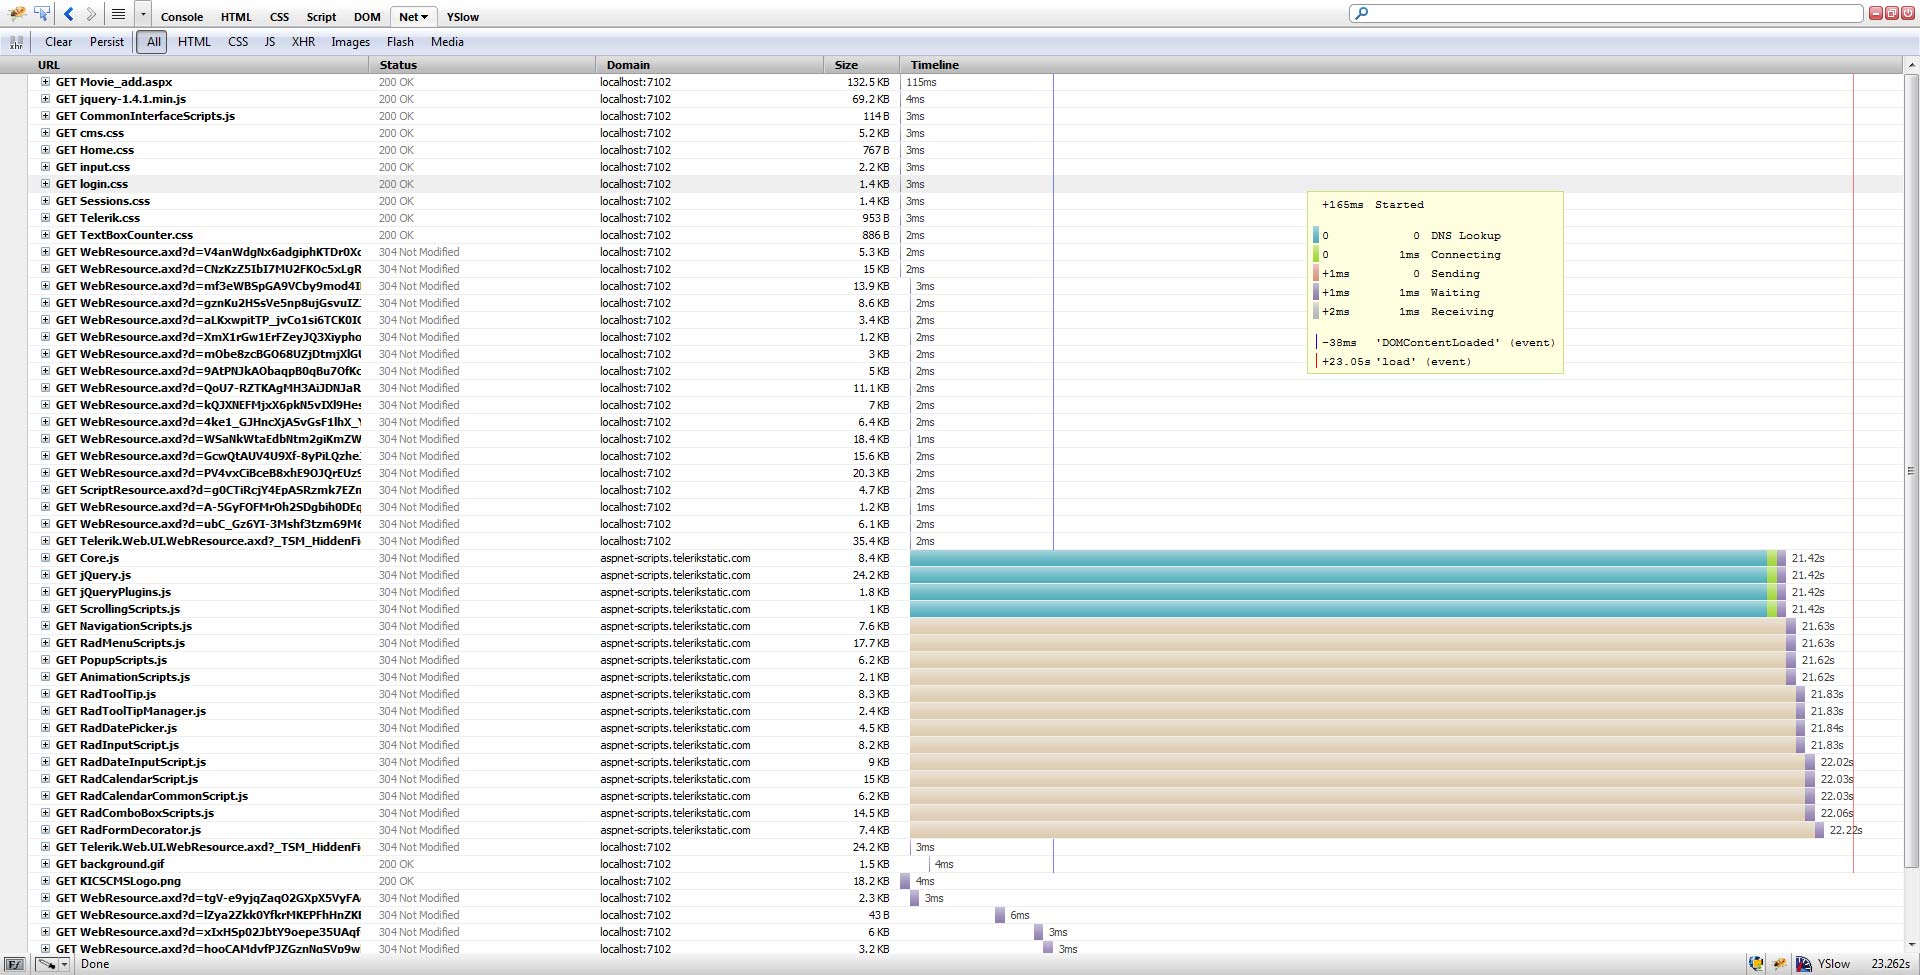1920x975 pixels.
Task: Click GET KICSCMSLogo.png request URL
Action: 118,881
